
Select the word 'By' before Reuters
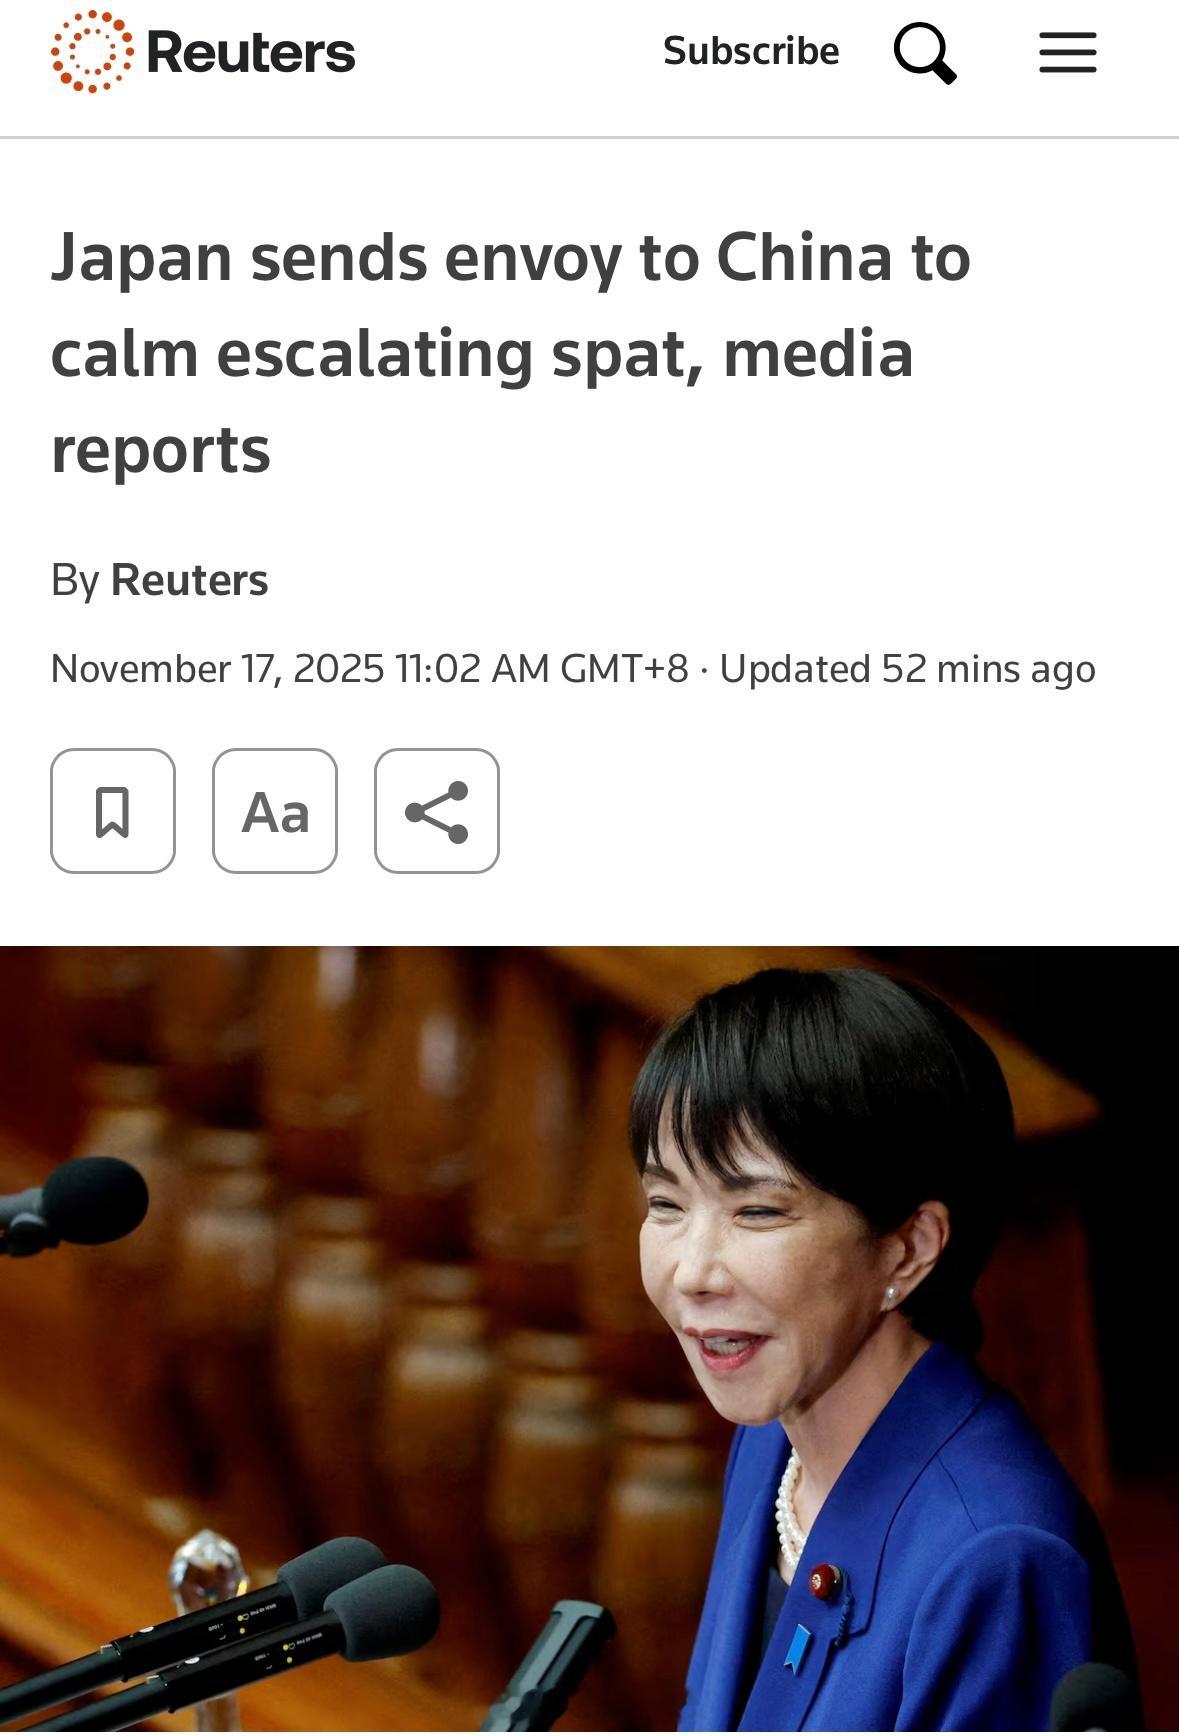[x=75, y=580]
